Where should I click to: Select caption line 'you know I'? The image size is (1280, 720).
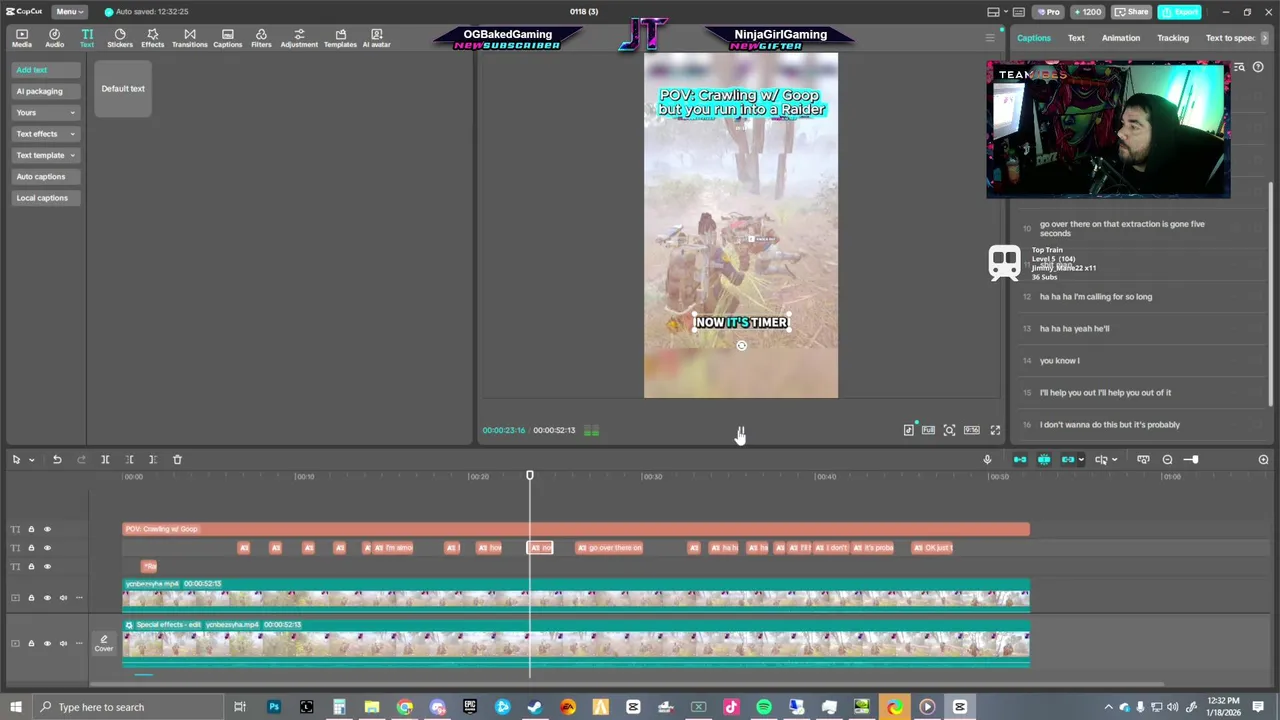pos(1140,361)
